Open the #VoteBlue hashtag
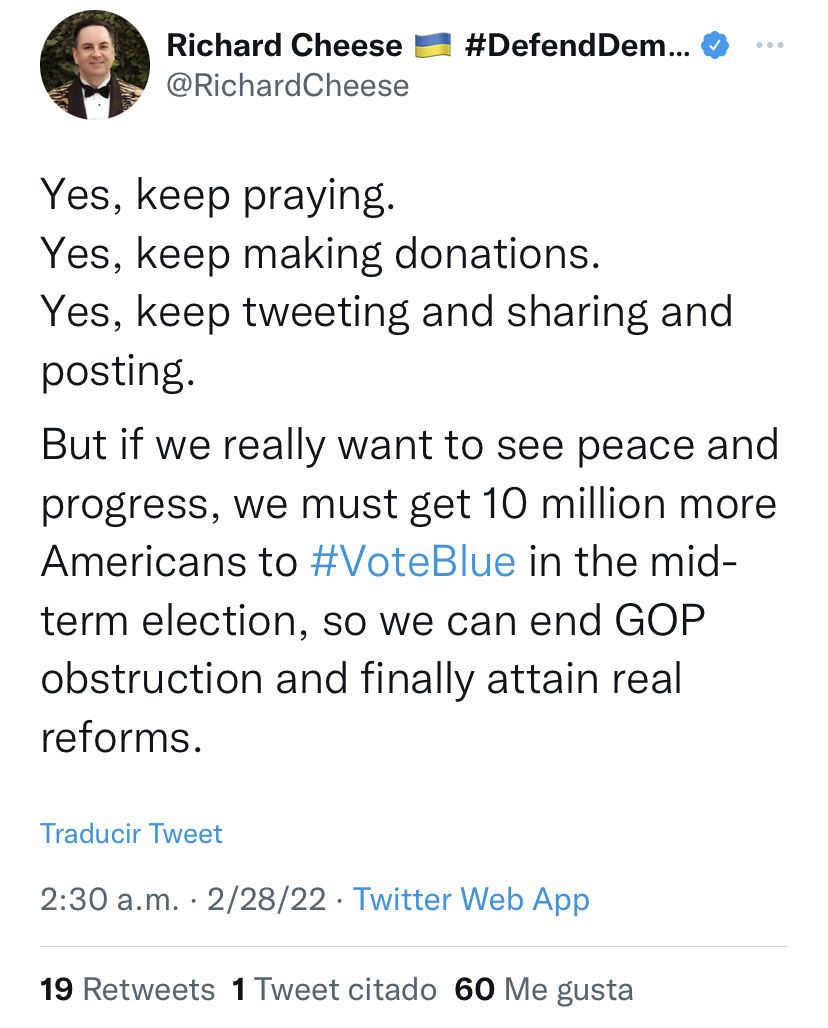 tap(413, 561)
